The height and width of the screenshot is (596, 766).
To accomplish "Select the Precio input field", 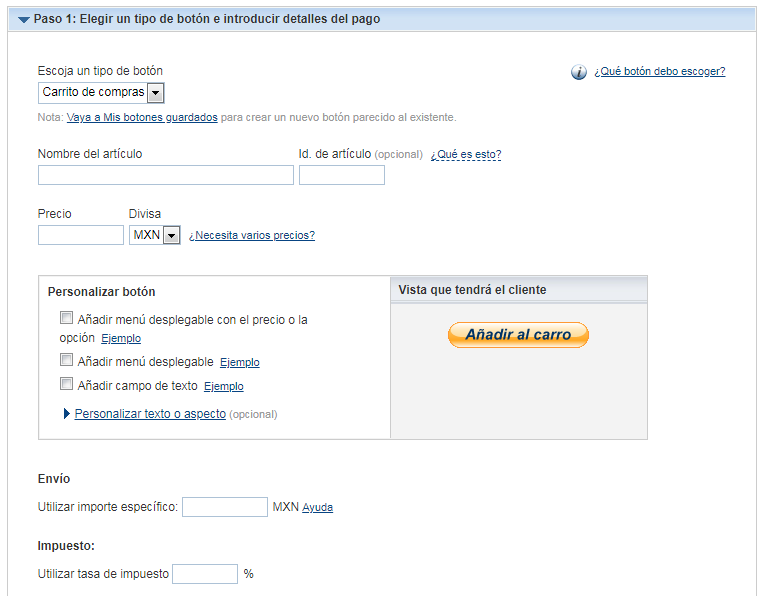I will [81, 235].
